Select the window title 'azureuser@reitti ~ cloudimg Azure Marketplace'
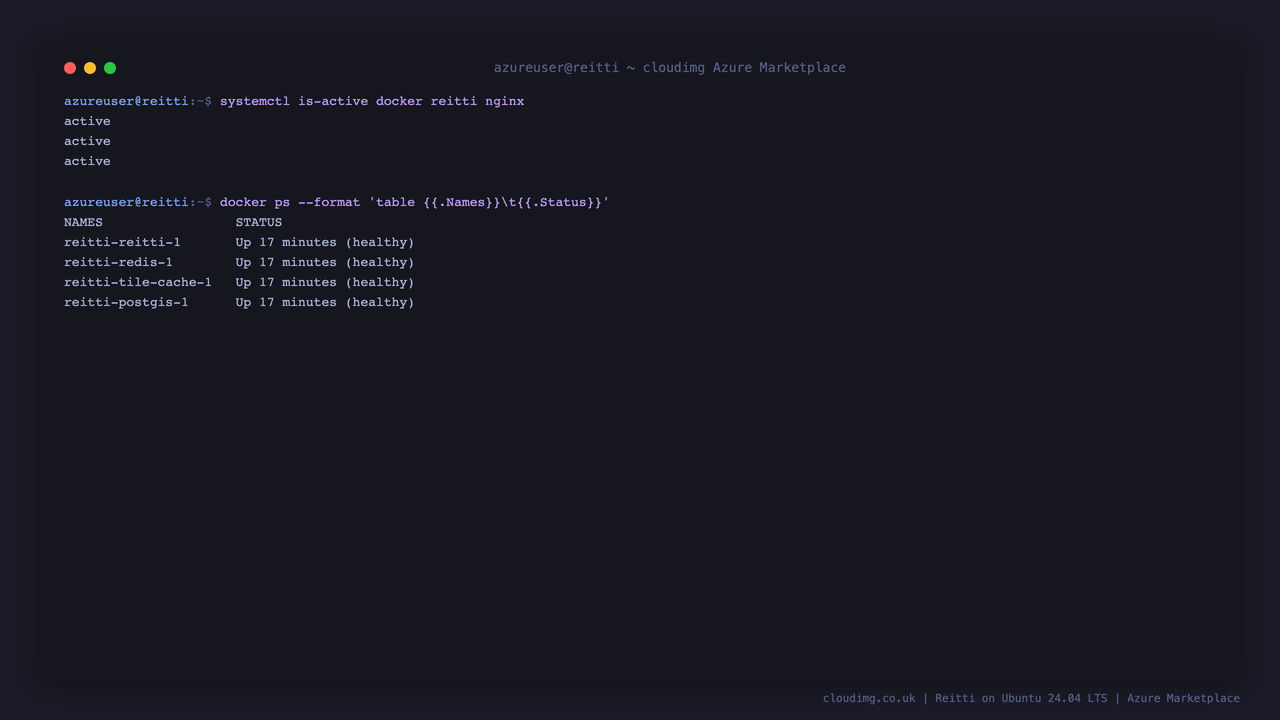 [670, 68]
